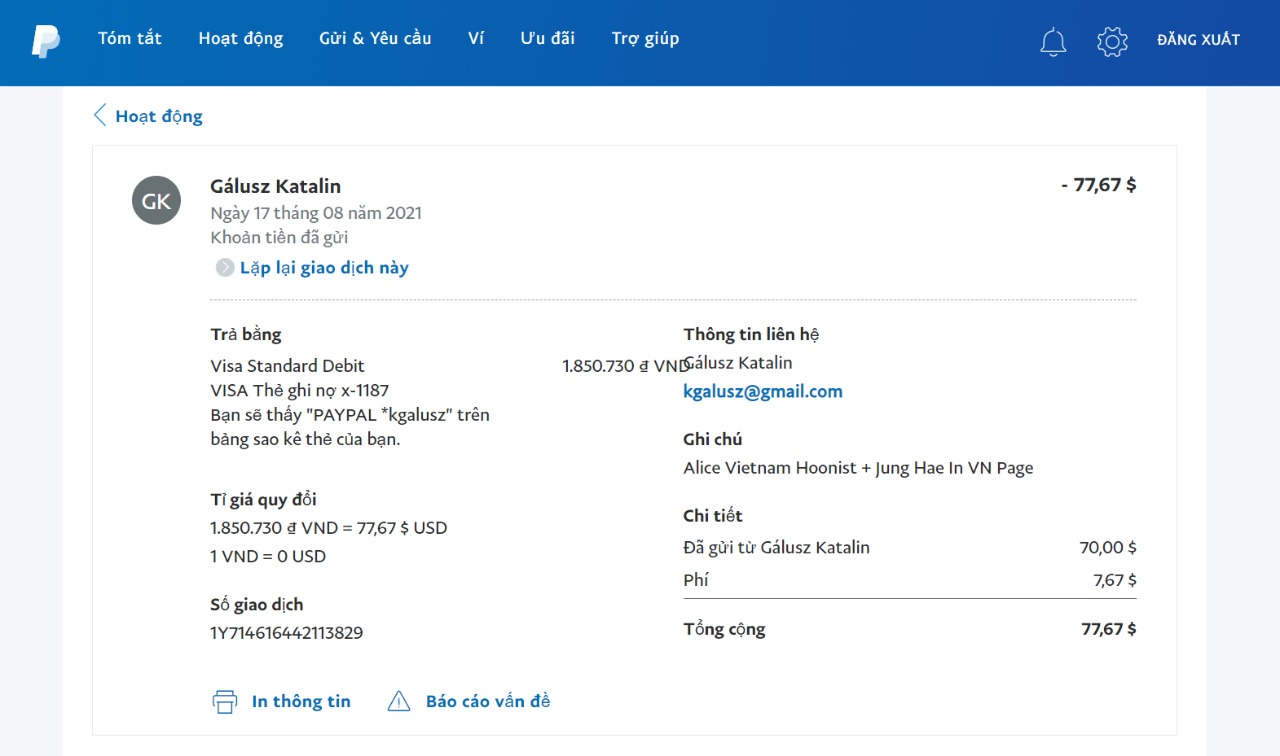Image resolution: width=1280 pixels, height=756 pixels.
Task: Click the warning triangle icon
Action: pyautogui.click(x=399, y=702)
